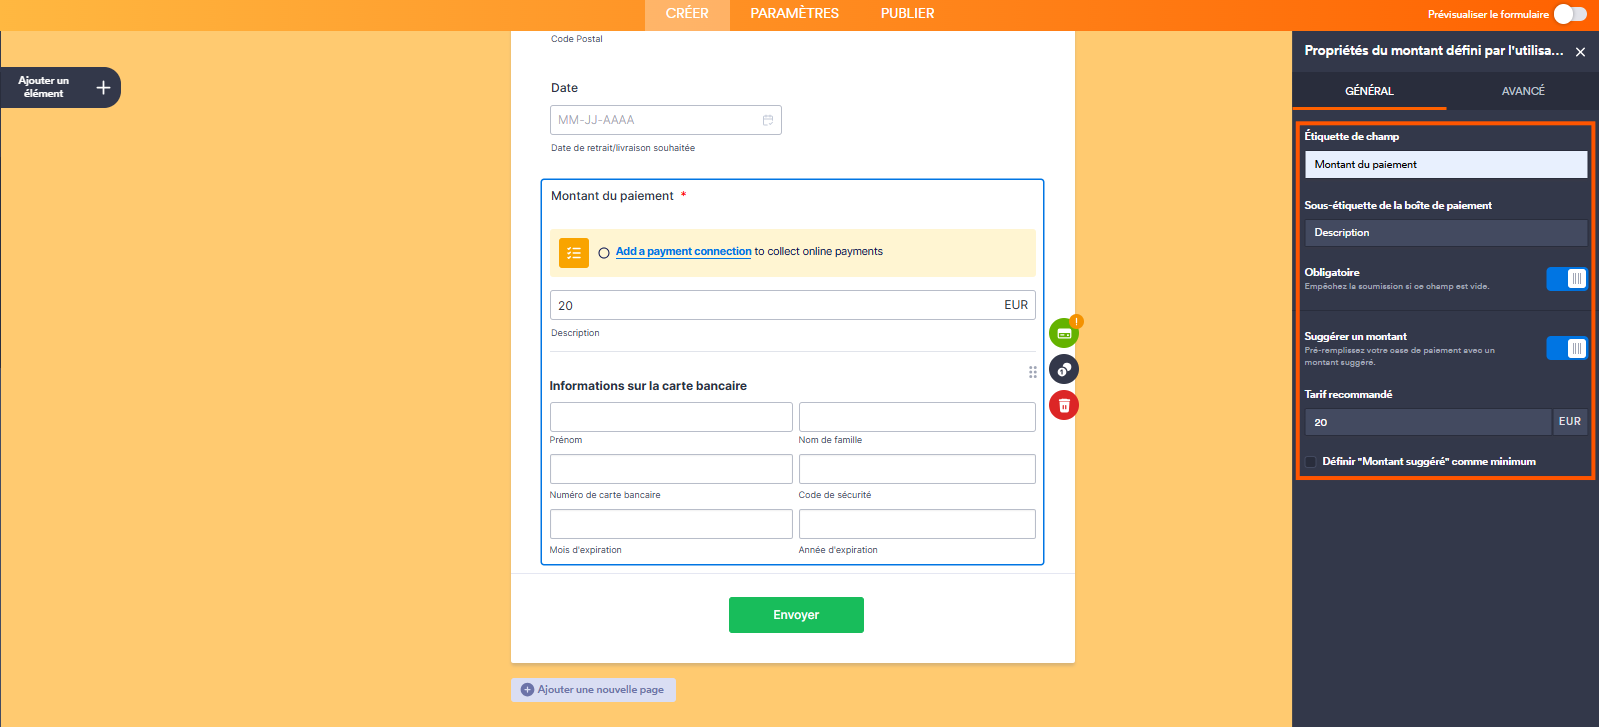Click the green payment card settings icon
The width and height of the screenshot is (1599, 727).
(x=1064, y=334)
